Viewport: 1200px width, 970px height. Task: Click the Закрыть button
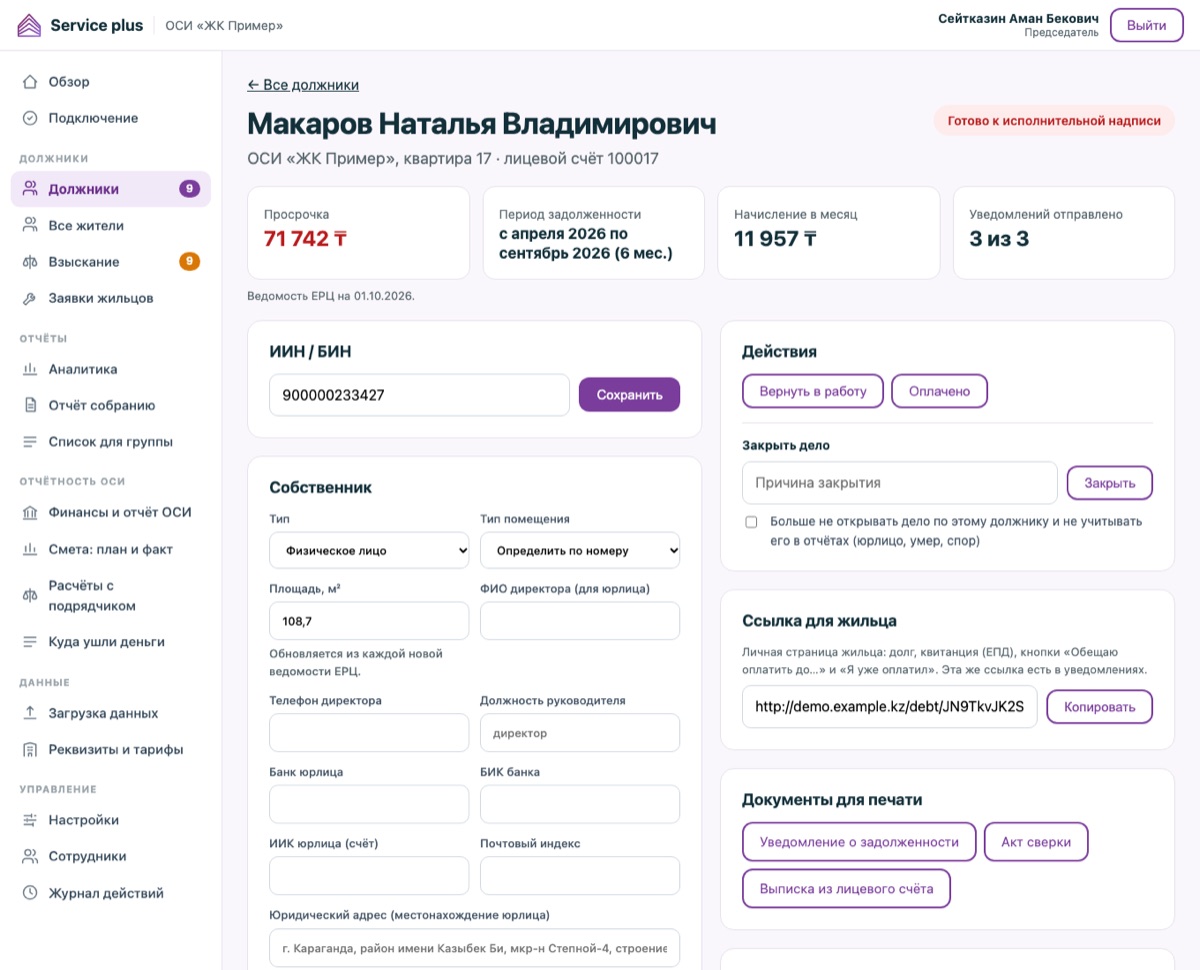point(1110,483)
